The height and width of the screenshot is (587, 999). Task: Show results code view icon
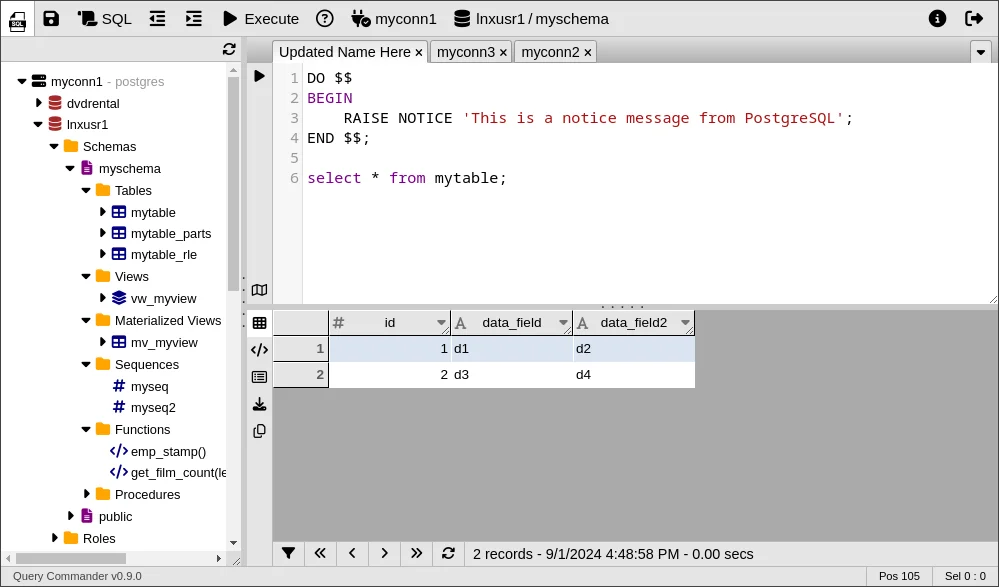(x=259, y=350)
